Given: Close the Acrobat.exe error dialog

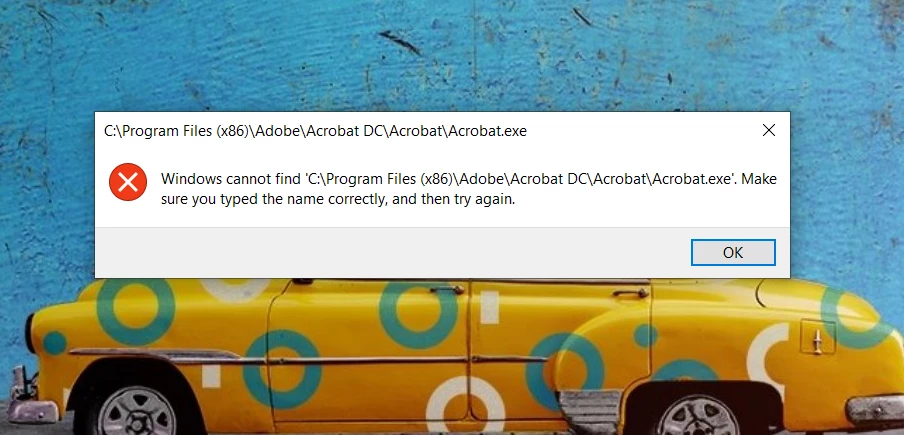Looking at the screenshot, I should point(769,131).
